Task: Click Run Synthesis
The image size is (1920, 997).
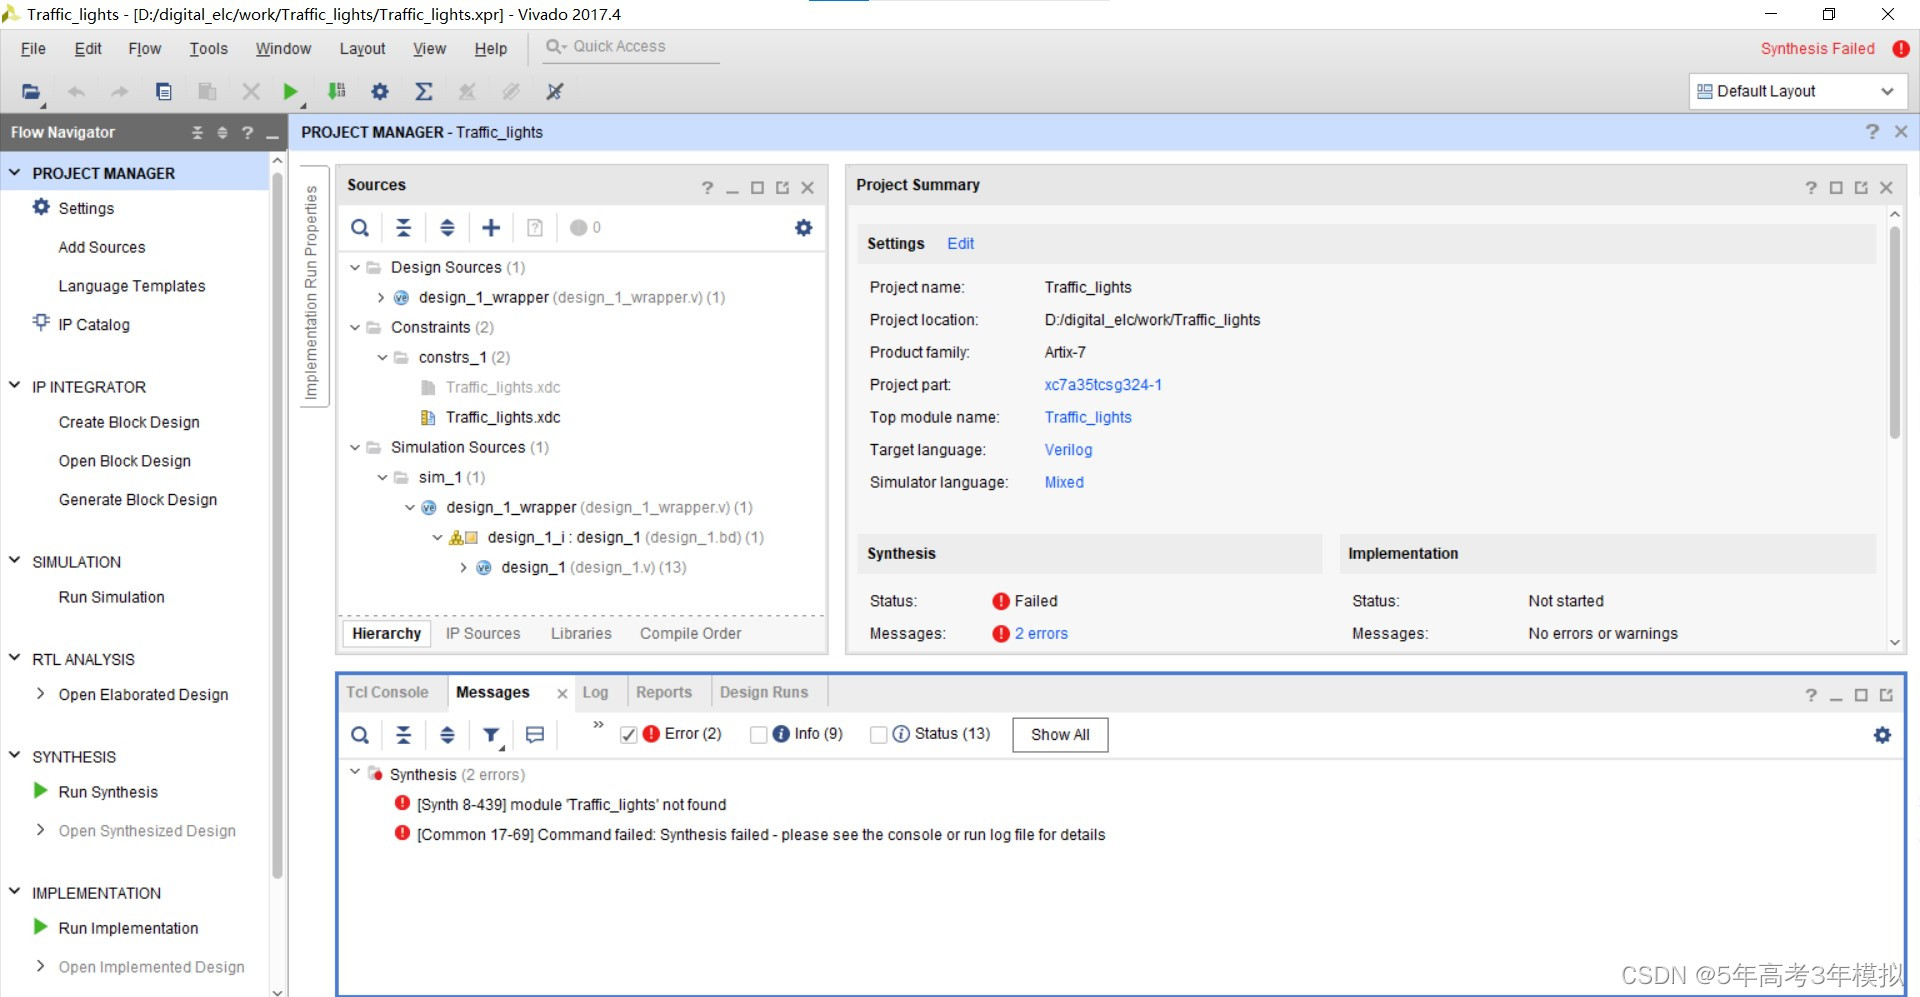Action: click(108, 792)
